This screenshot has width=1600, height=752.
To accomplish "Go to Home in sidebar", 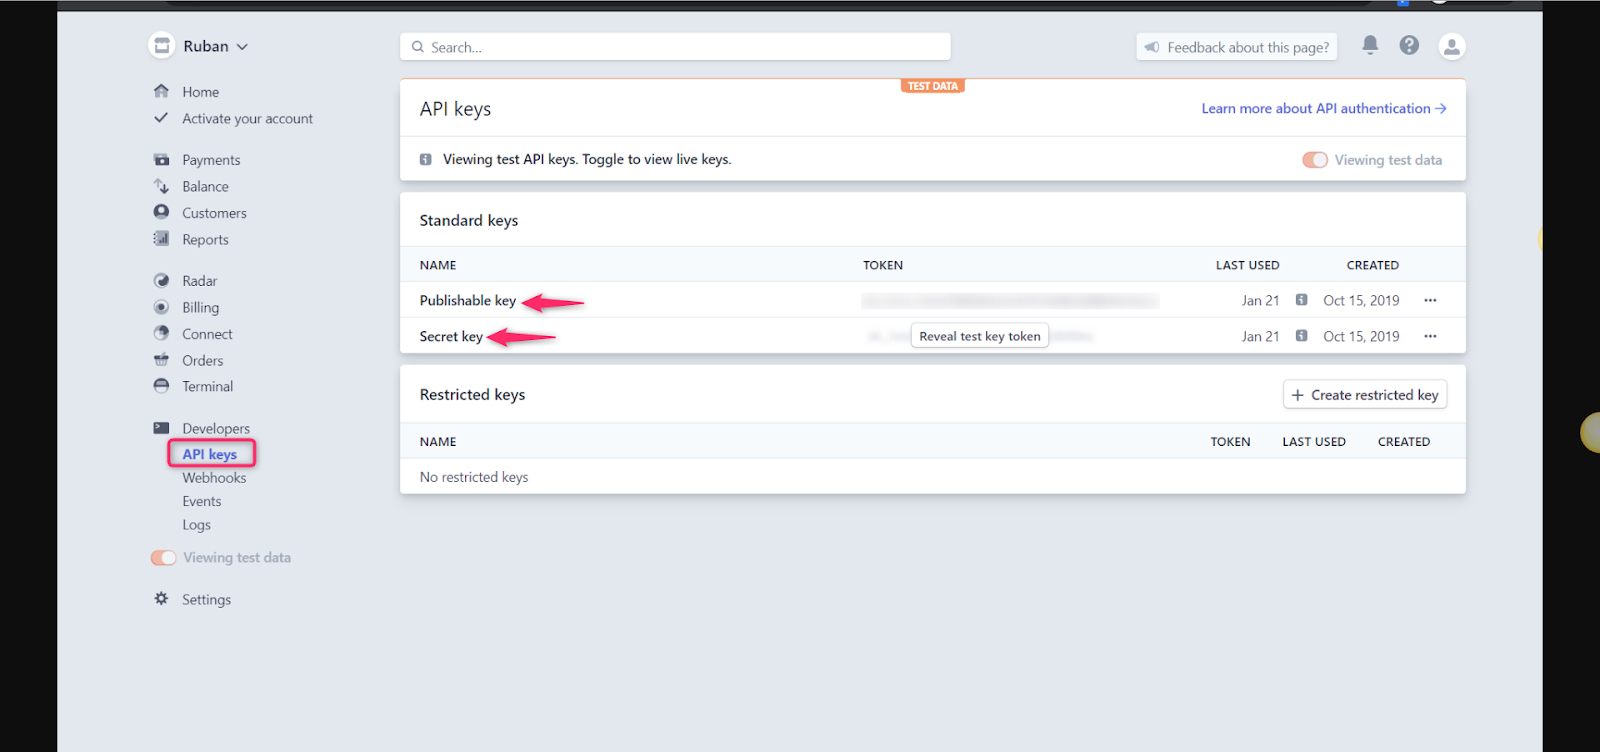I will pyautogui.click(x=200, y=92).
